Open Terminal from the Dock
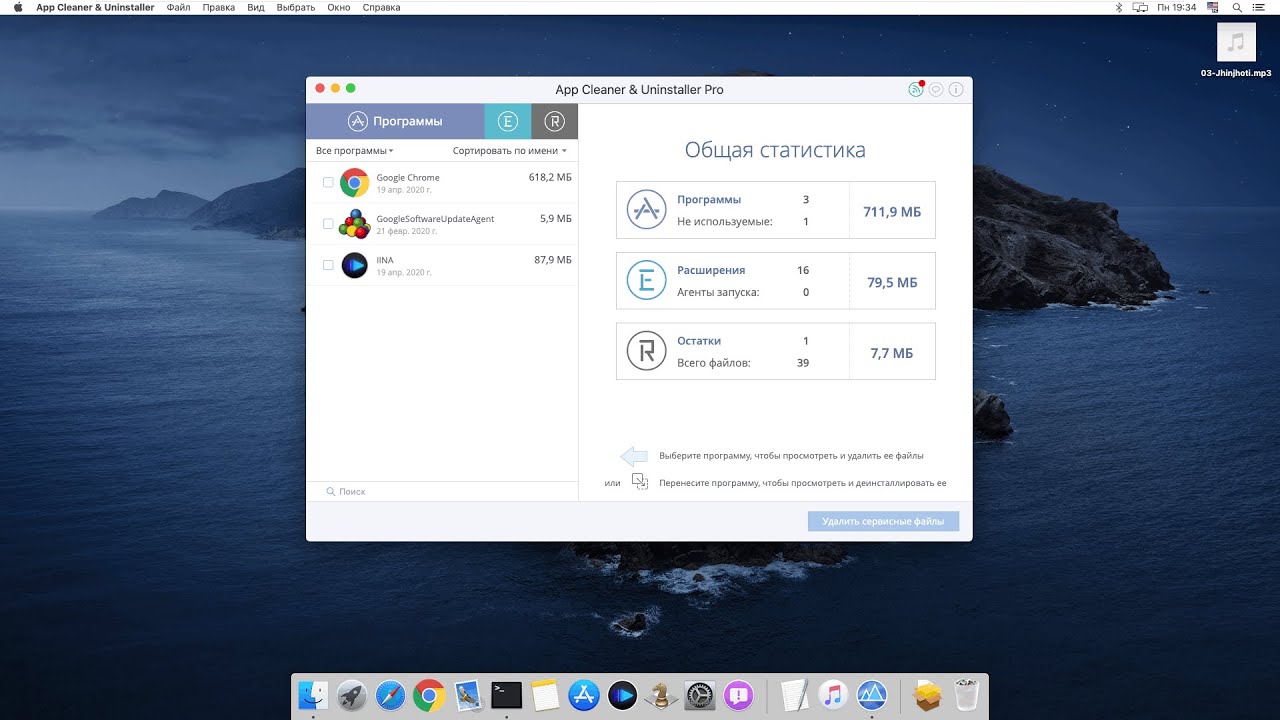 click(x=506, y=694)
